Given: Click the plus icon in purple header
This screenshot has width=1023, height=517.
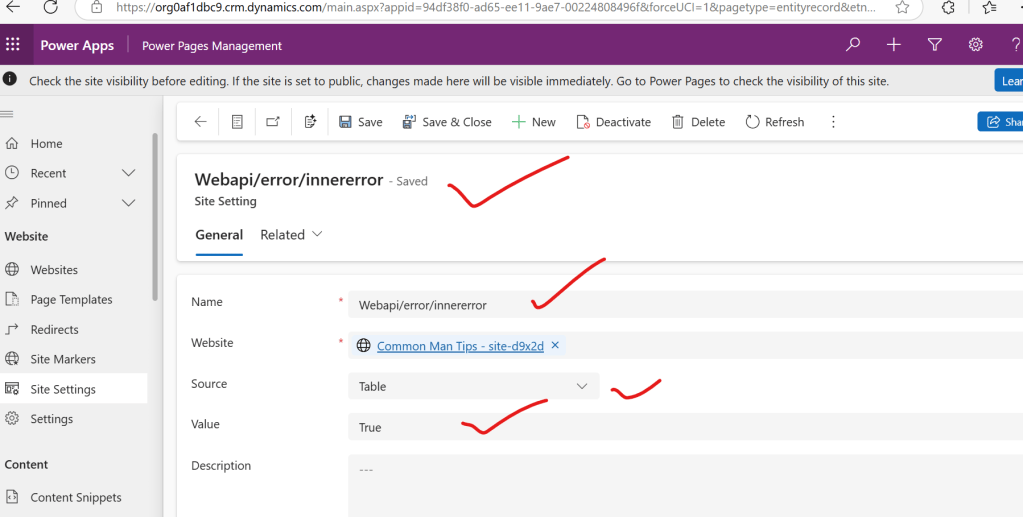Looking at the screenshot, I should pyautogui.click(x=893, y=45).
